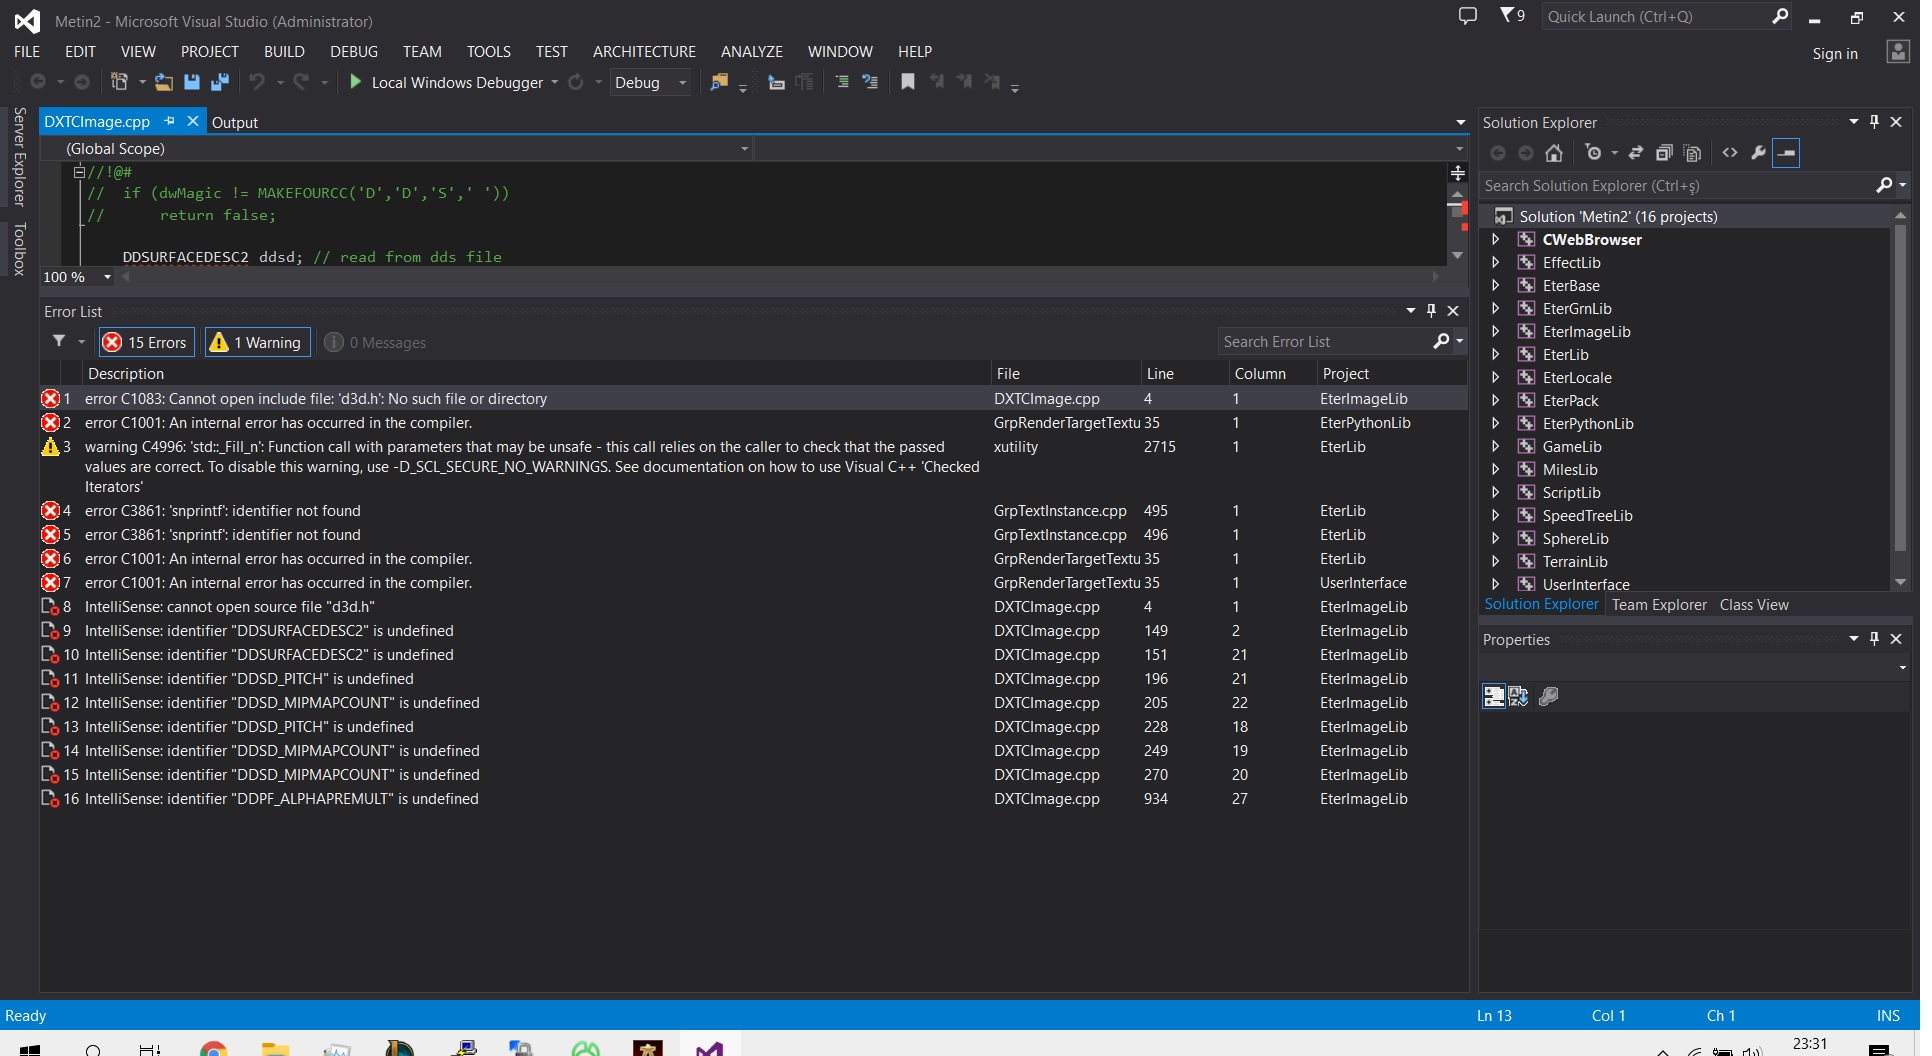Switch to the Team Explorer tab
The image size is (1932, 1056).
(x=1659, y=604)
